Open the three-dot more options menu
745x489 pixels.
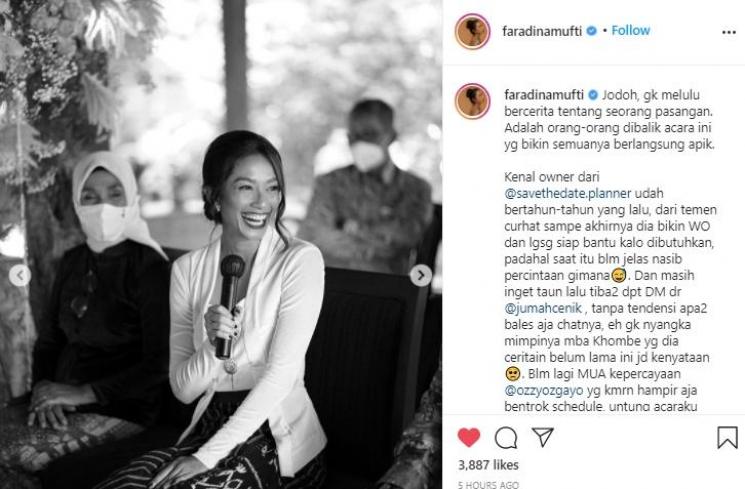[x=728, y=32]
